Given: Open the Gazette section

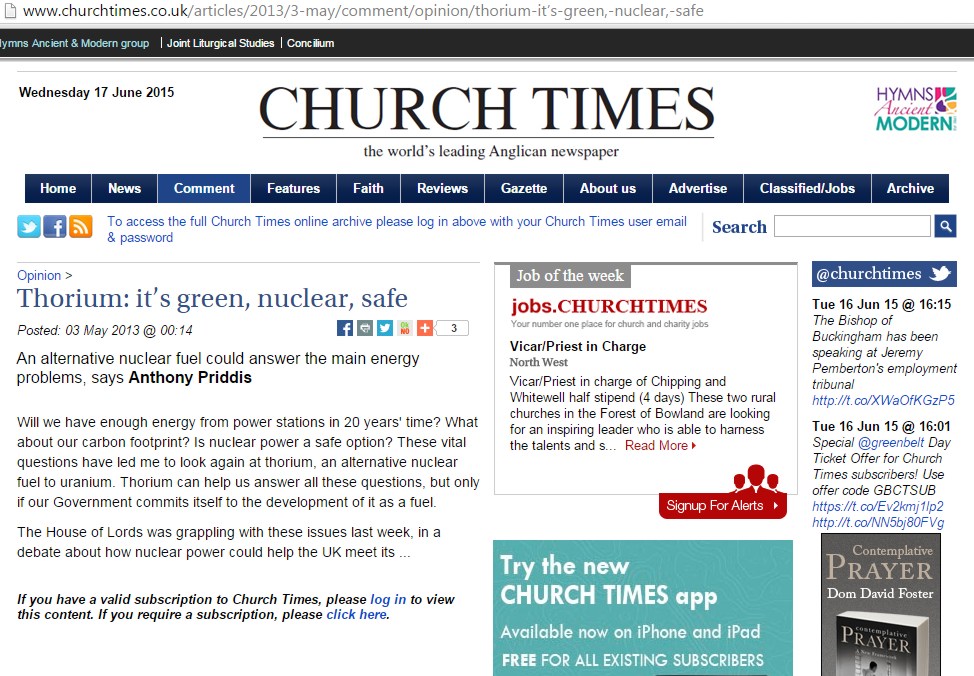Looking at the screenshot, I should [524, 188].
